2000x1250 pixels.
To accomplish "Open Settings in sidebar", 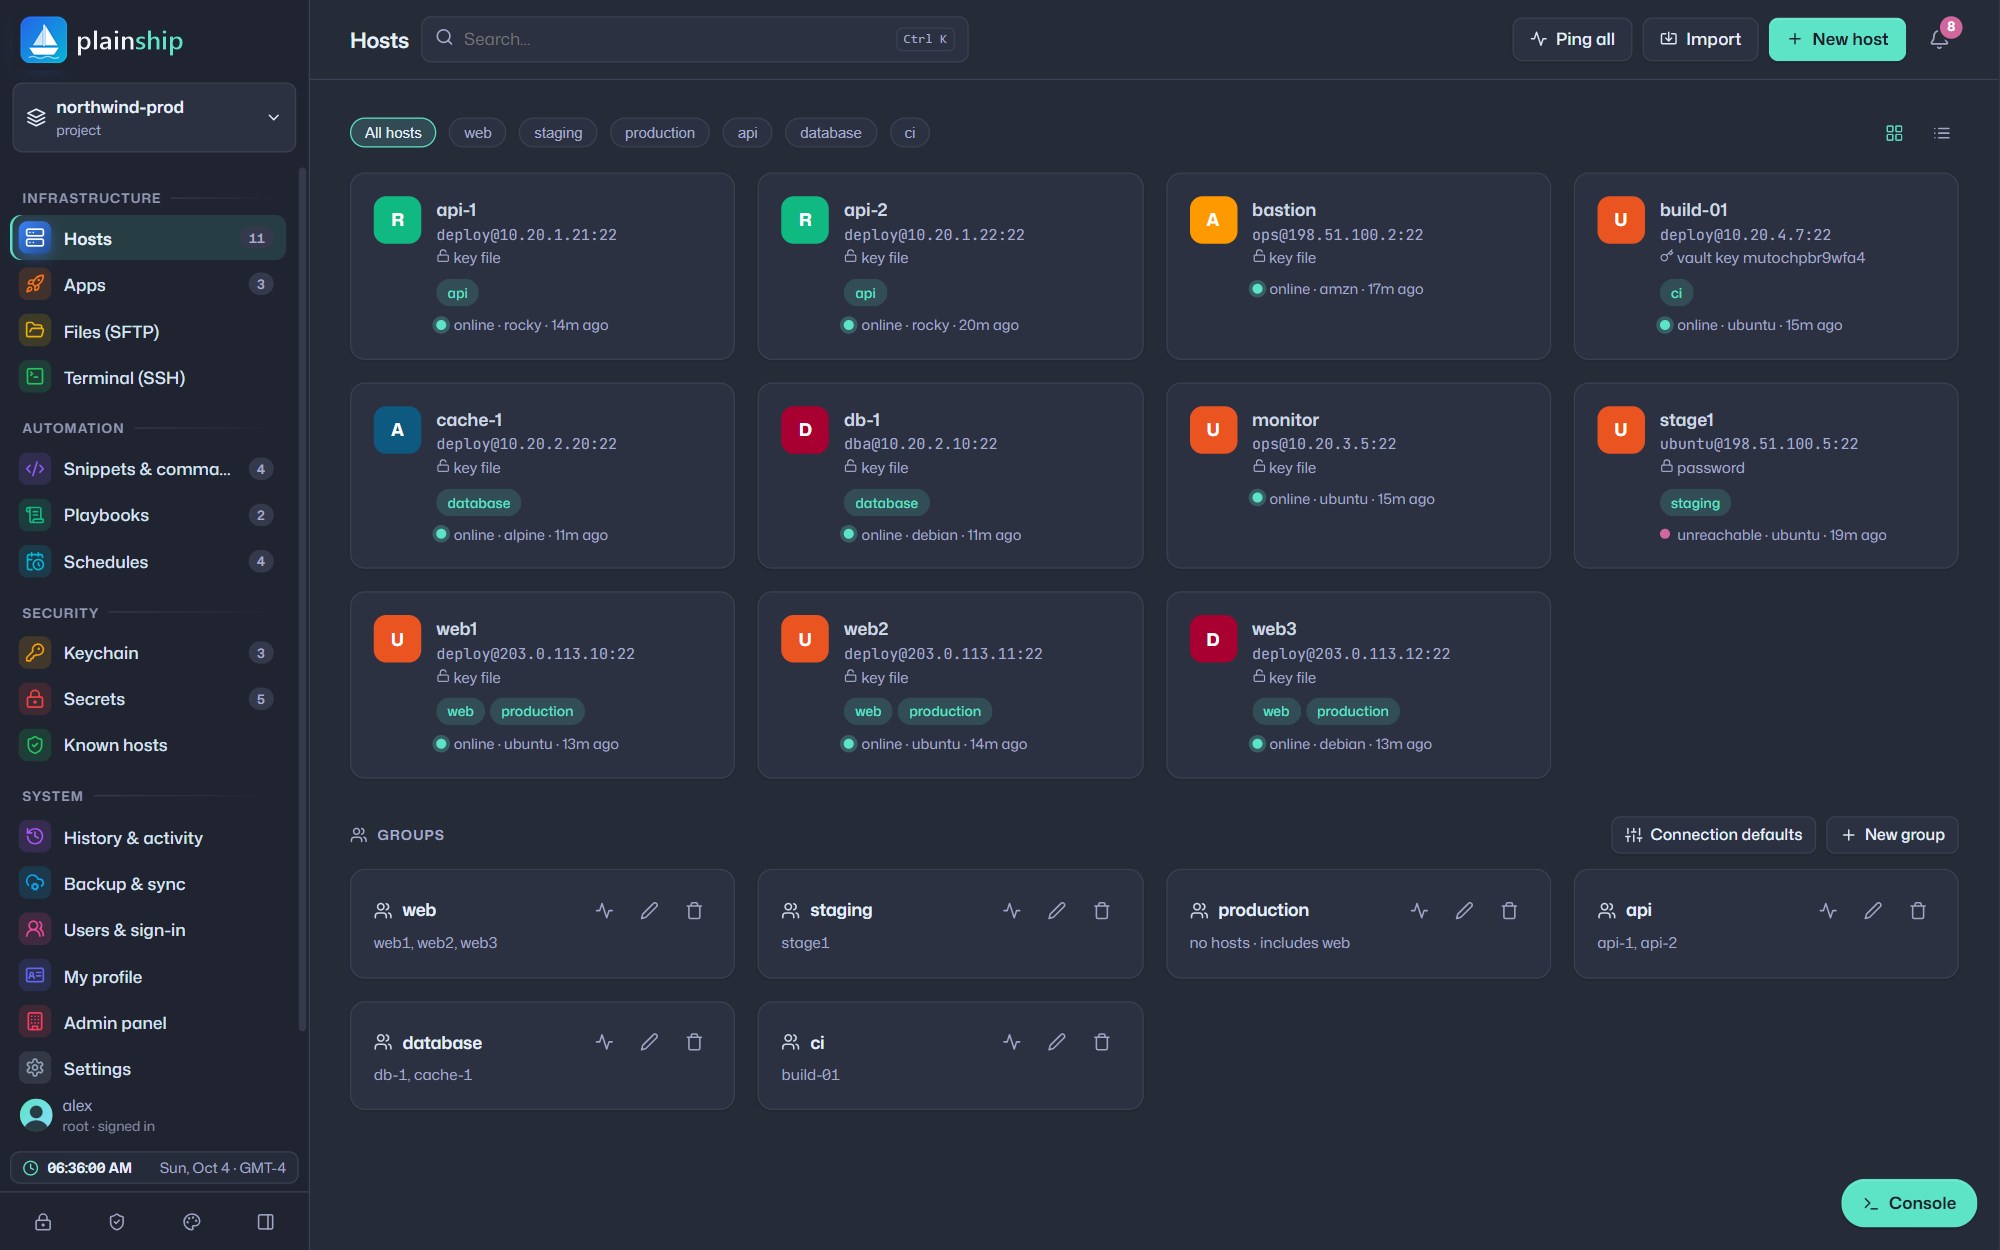I will (x=148, y=1069).
